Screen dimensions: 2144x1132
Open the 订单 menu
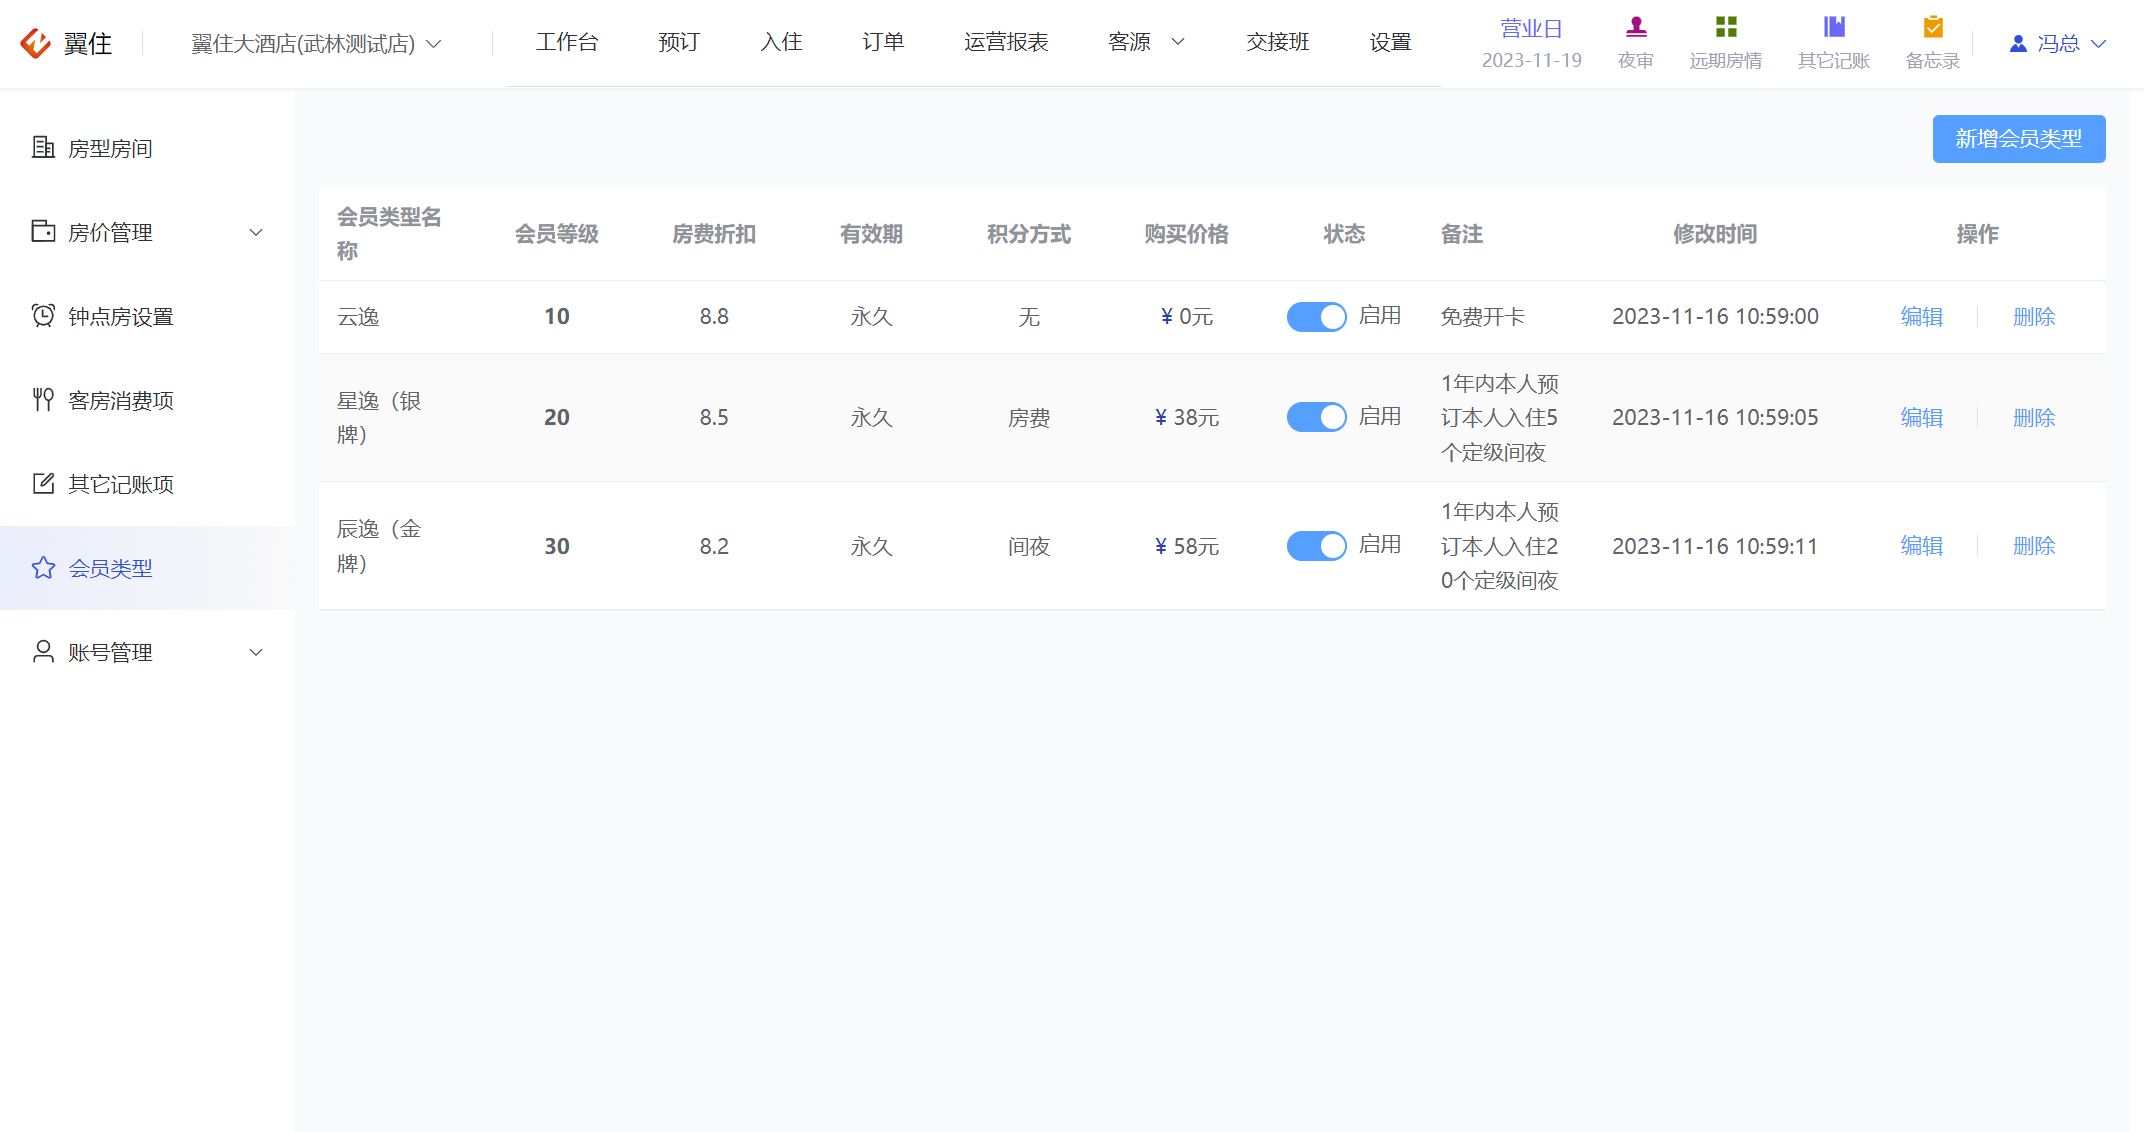pyautogui.click(x=883, y=42)
